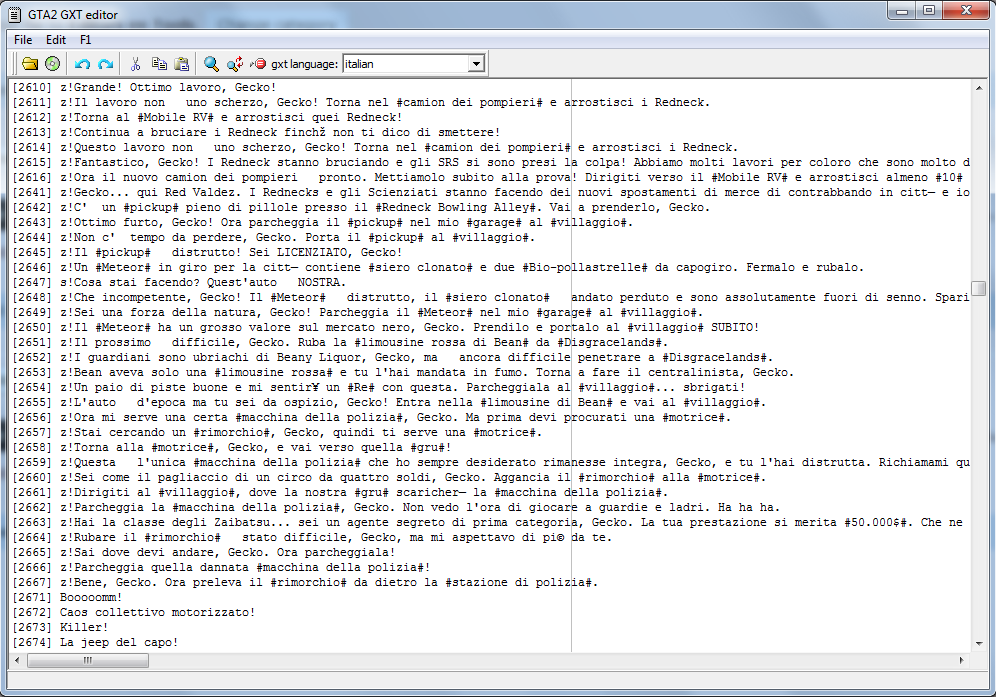The image size is (996, 697).
Task: Click line [2659] "Questa l'unica #macchina della polizia#"
Action: 490,463
